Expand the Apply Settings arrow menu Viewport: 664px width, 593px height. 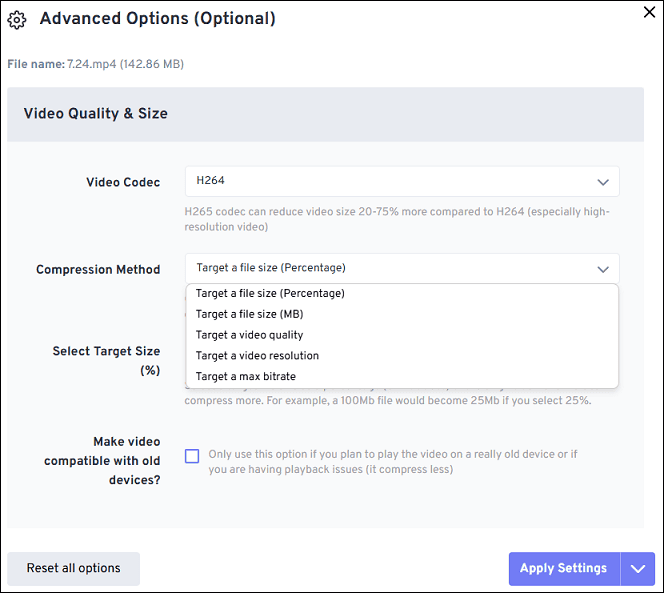pos(638,568)
